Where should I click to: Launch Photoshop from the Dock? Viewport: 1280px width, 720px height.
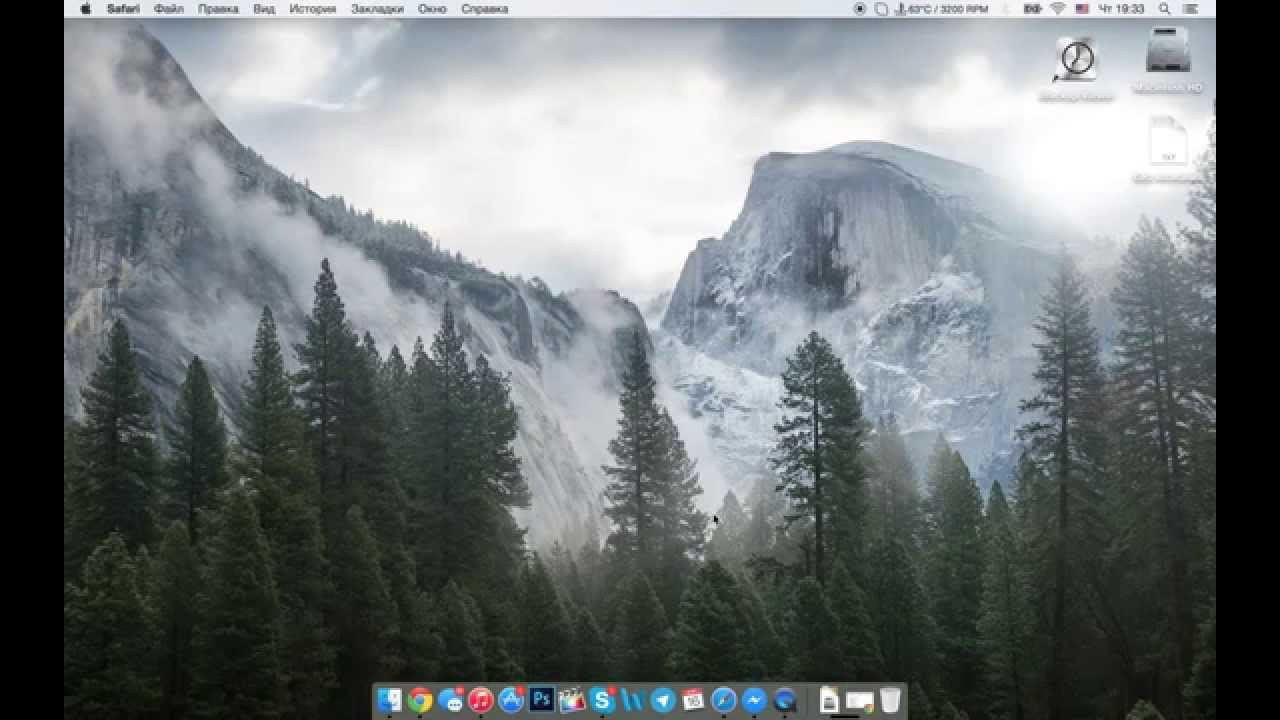point(542,699)
